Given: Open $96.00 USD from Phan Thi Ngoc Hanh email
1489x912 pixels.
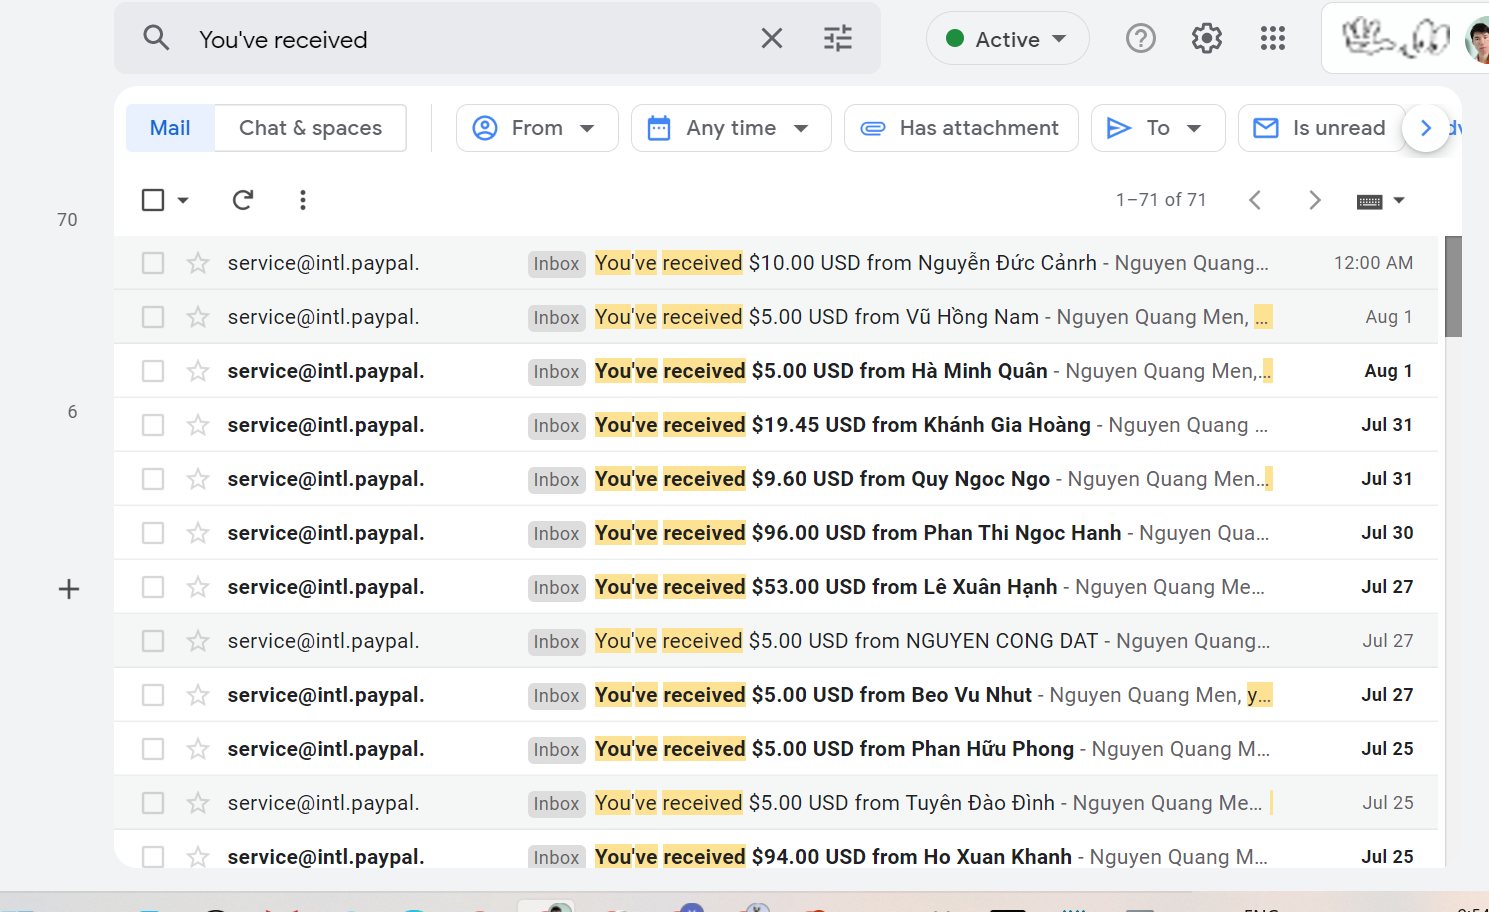Looking at the screenshot, I should pyautogui.click(x=775, y=533).
